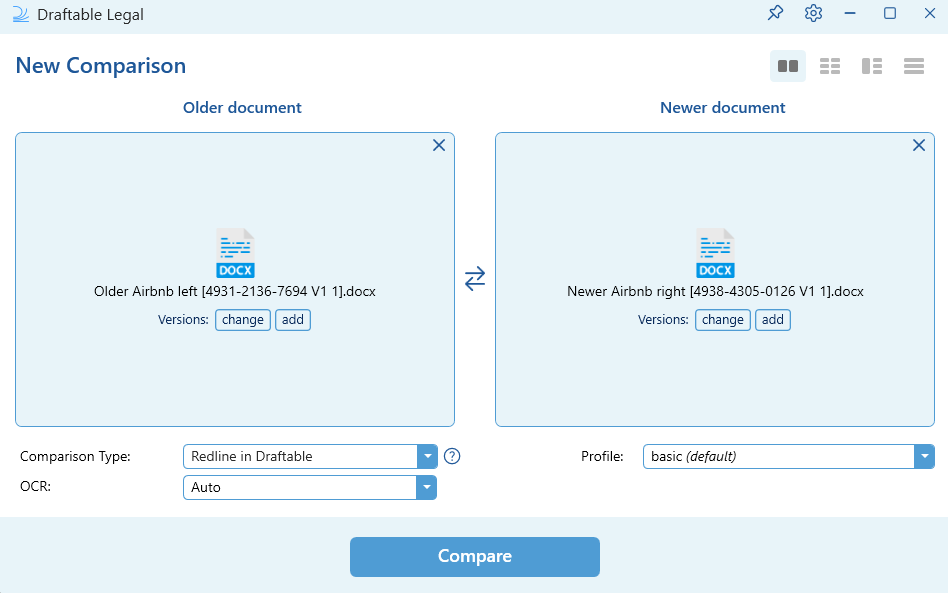Click the older document DOCX file icon
This screenshot has height=593, width=948.
235,253
